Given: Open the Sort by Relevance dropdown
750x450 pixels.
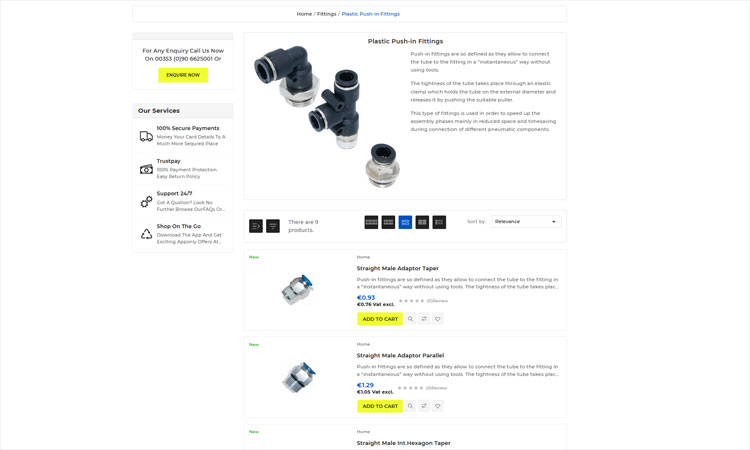Looking at the screenshot, I should tap(526, 221).
